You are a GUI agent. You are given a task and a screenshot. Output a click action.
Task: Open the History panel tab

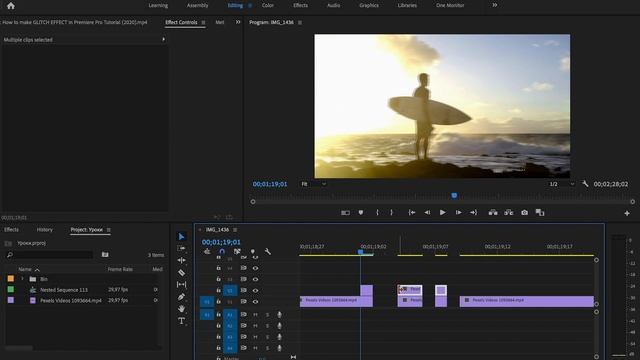tap(44, 230)
